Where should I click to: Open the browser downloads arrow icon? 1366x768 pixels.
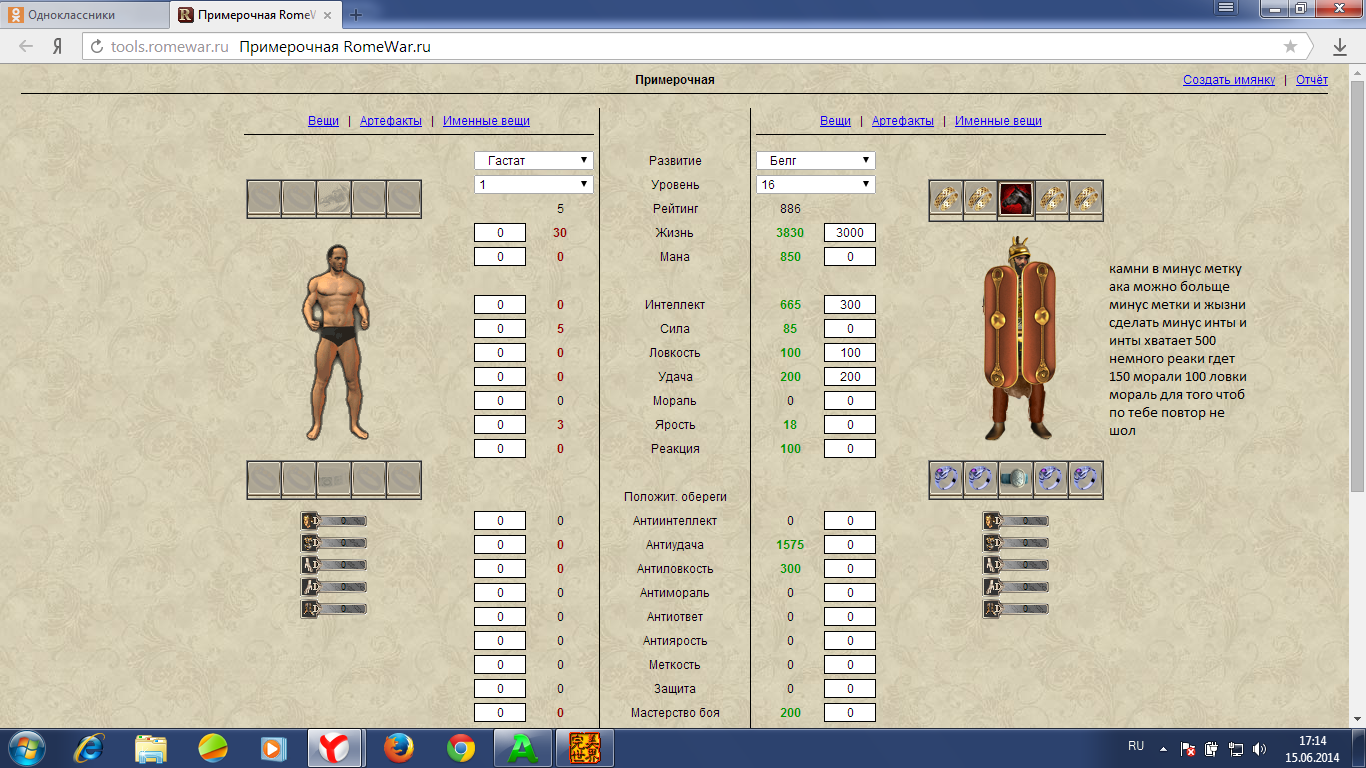pyautogui.click(x=1340, y=47)
